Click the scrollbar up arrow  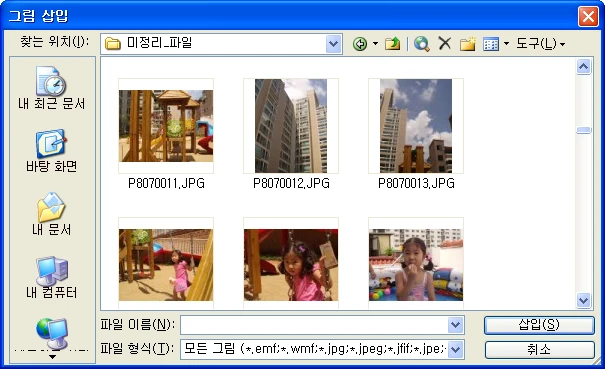coord(583,67)
